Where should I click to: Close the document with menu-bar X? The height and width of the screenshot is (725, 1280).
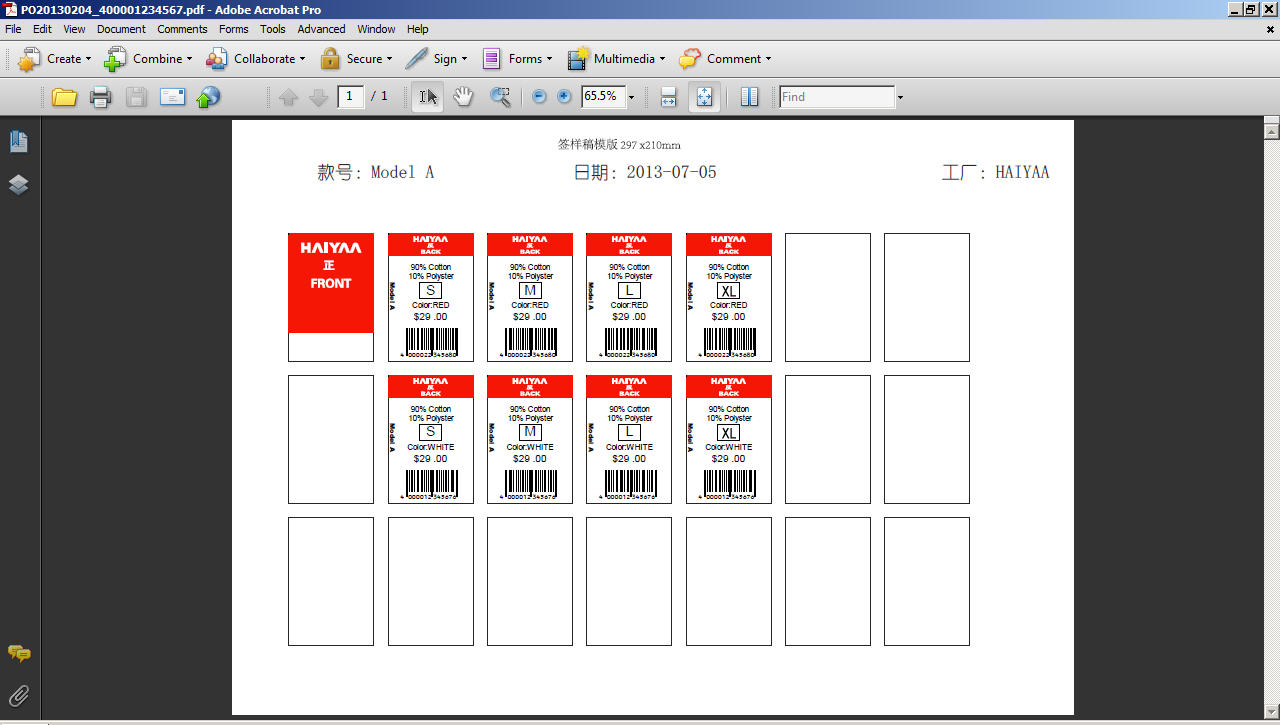click(x=1270, y=29)
